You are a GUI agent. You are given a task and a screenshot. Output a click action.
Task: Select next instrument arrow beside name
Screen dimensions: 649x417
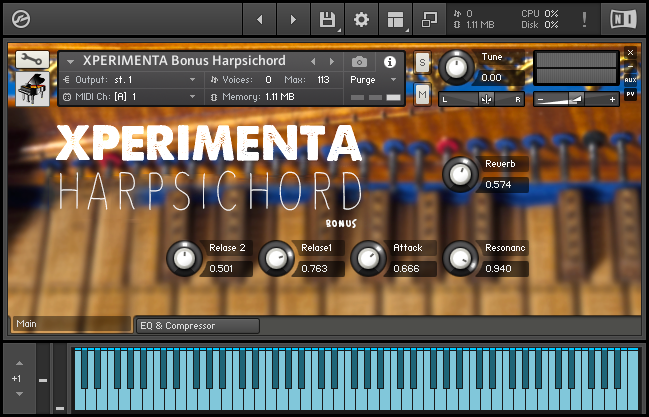coord(332,62)
